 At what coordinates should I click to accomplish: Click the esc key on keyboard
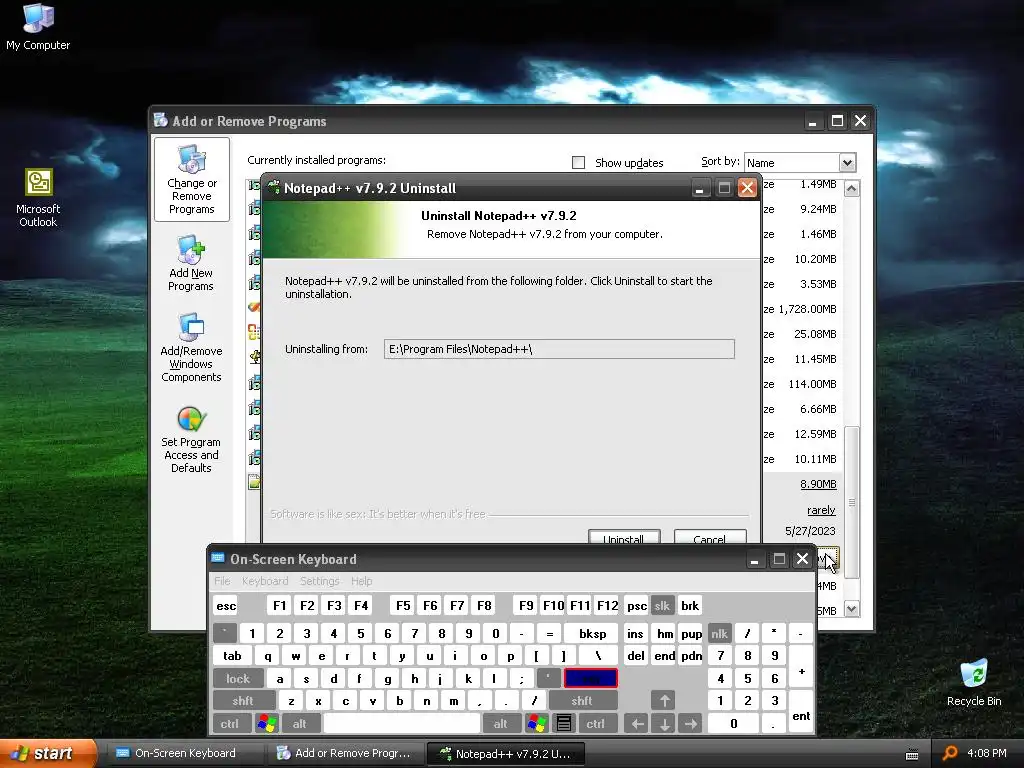[226, 605]
